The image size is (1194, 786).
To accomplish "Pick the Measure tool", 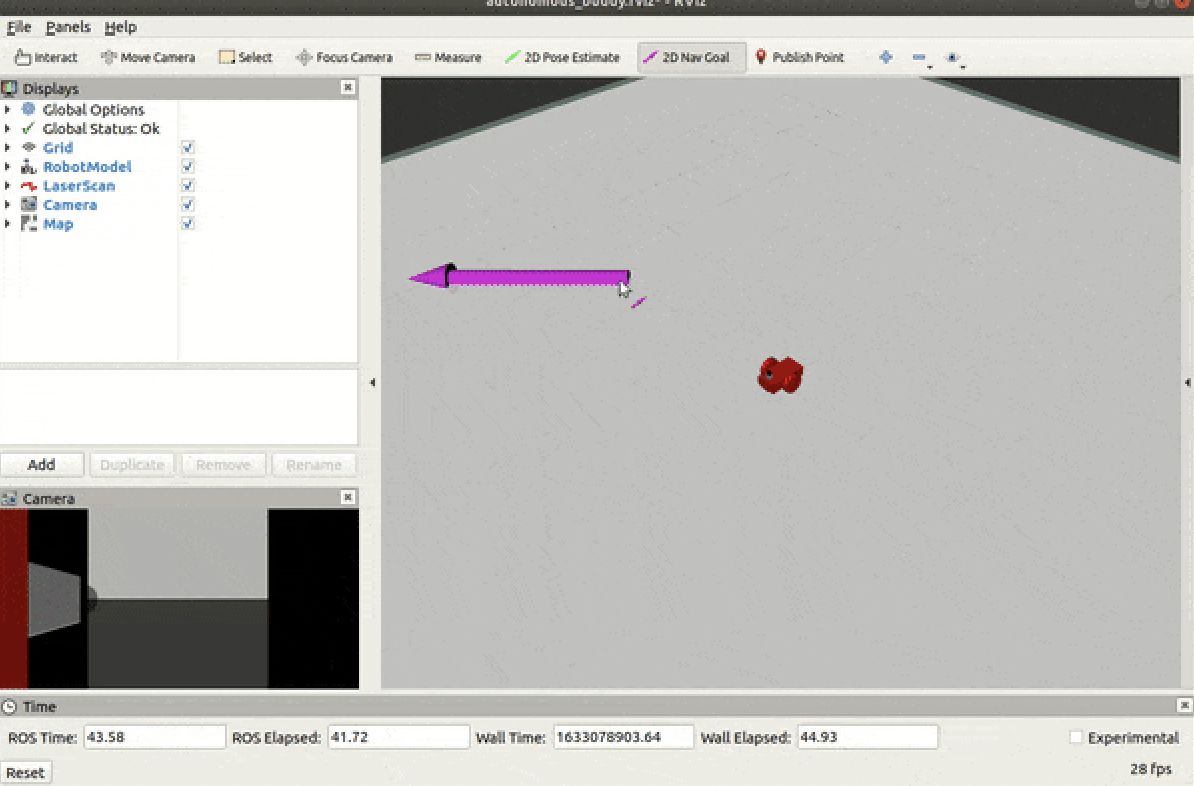I will 448,57.
